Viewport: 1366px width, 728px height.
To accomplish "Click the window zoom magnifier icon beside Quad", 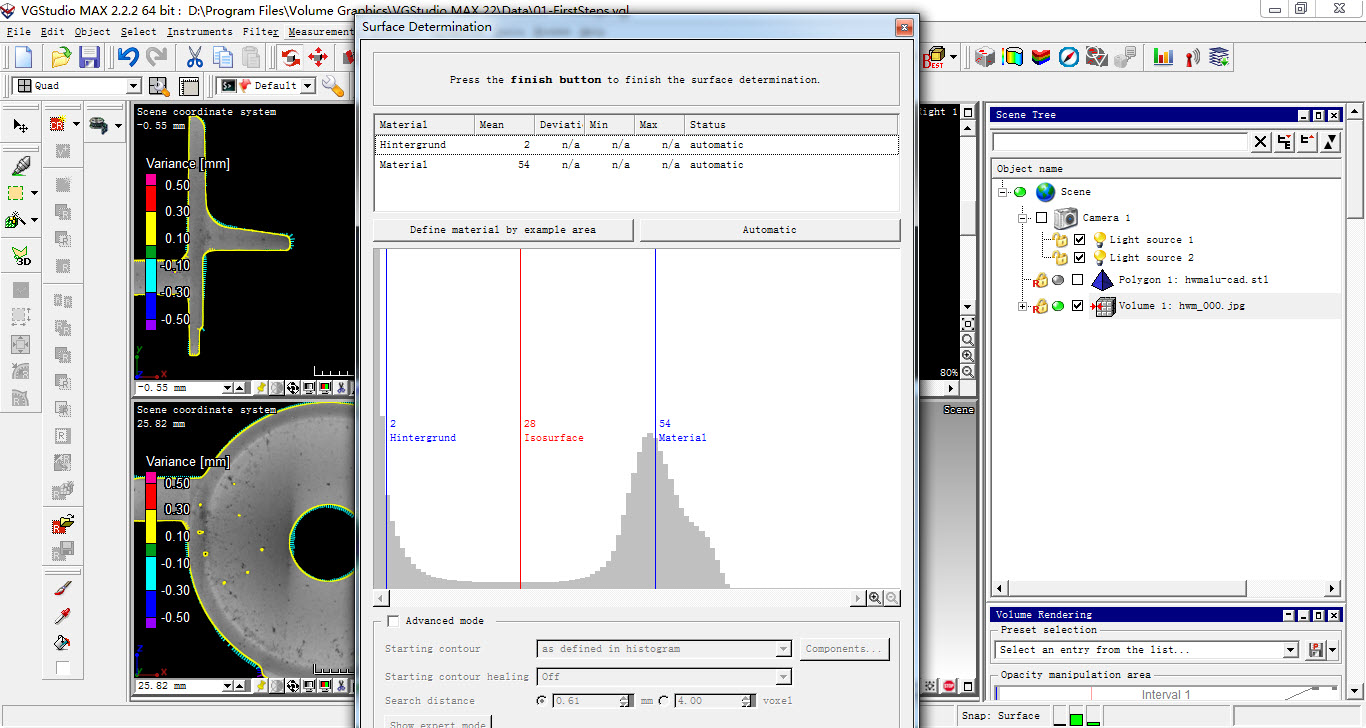I will coord(159,86).
